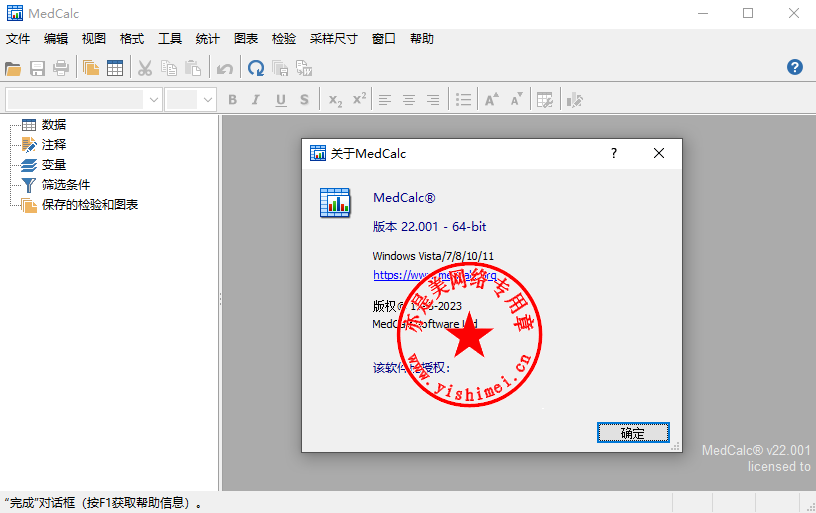816x513 pixels.
Task: Open the saved tests files icon in toolbar
Action: pyautogui.click(x=91, y=68)
